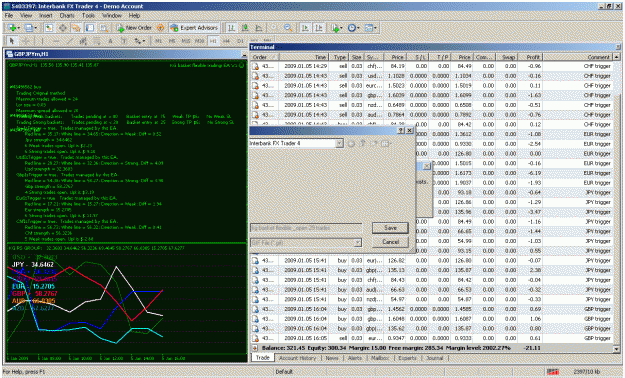Switch timeframe to H1

(213, 41)
